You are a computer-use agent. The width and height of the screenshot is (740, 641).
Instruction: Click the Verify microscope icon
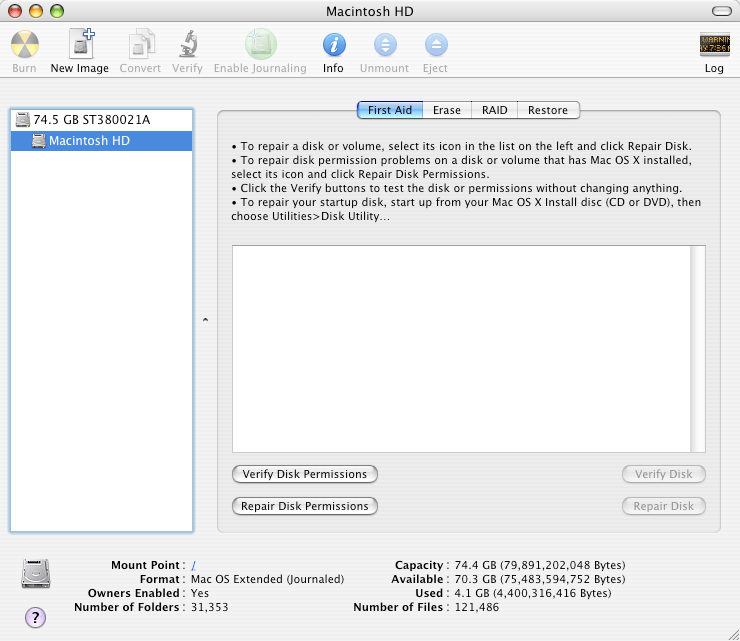tap(187, 45)
